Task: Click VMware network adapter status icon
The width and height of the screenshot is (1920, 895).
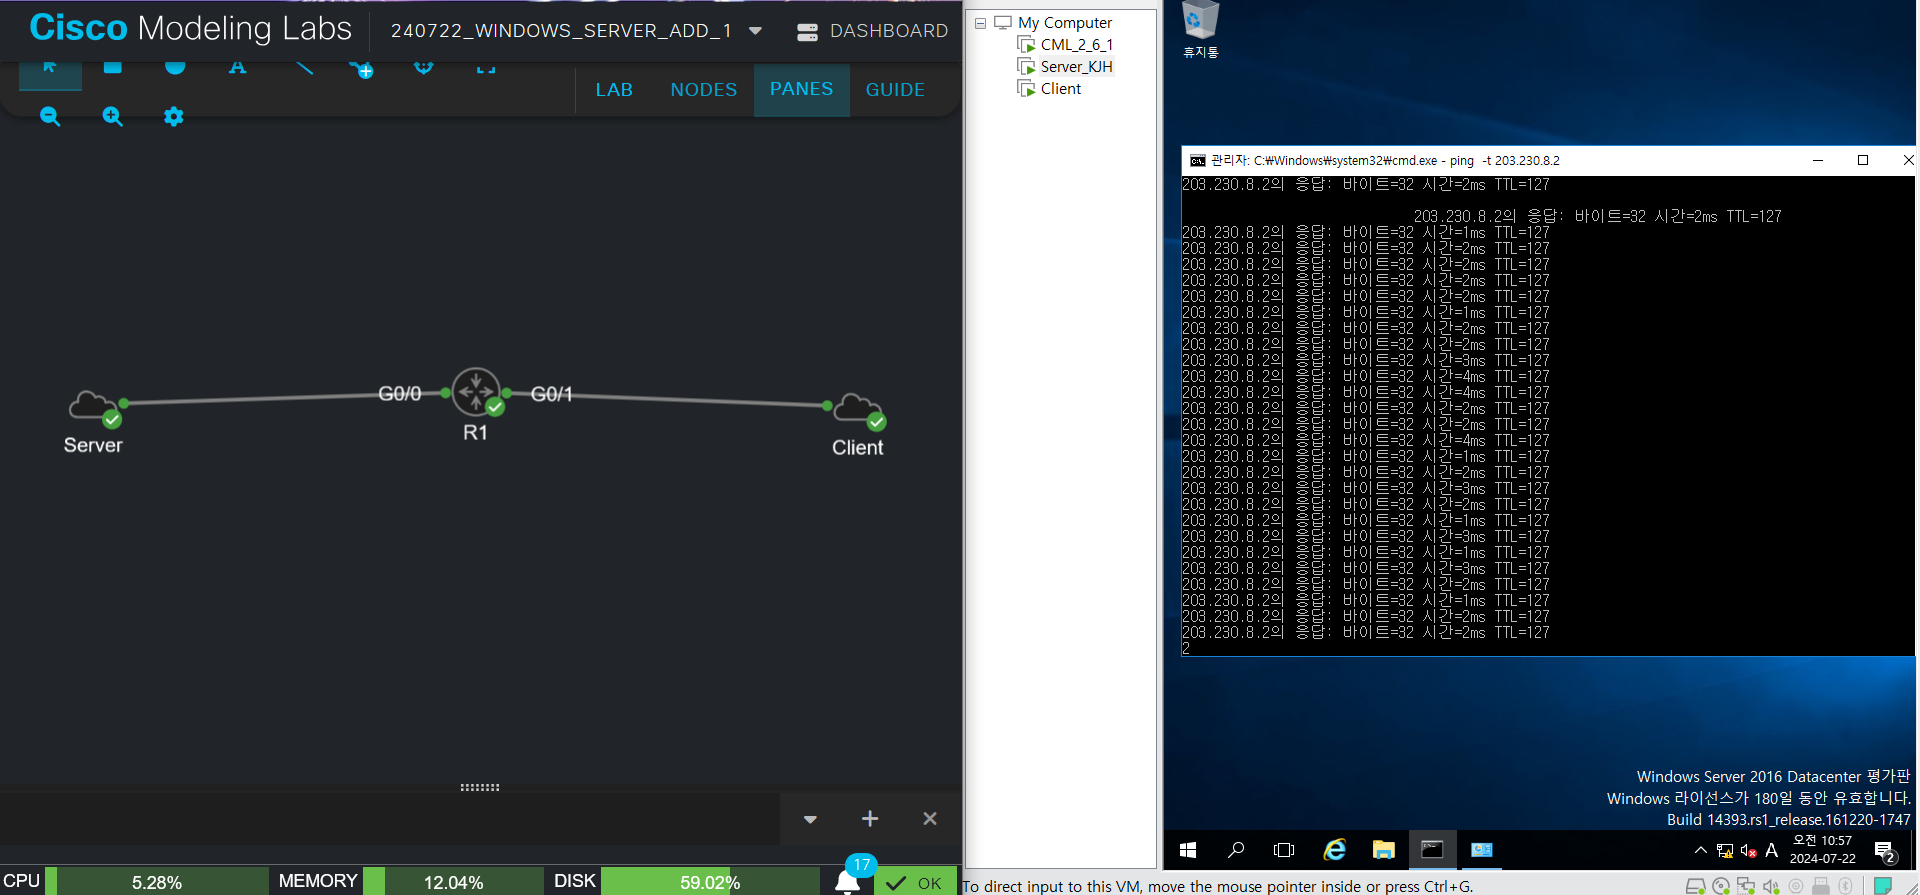Action: (1746, 886)
